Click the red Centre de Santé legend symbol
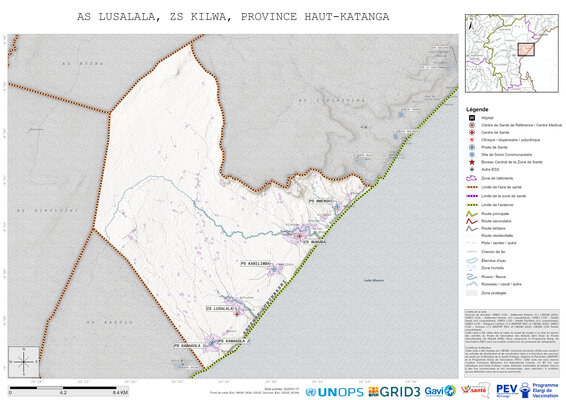Viewport: 566px width, 400px height. pyautogui.click(x=471, y=132)
